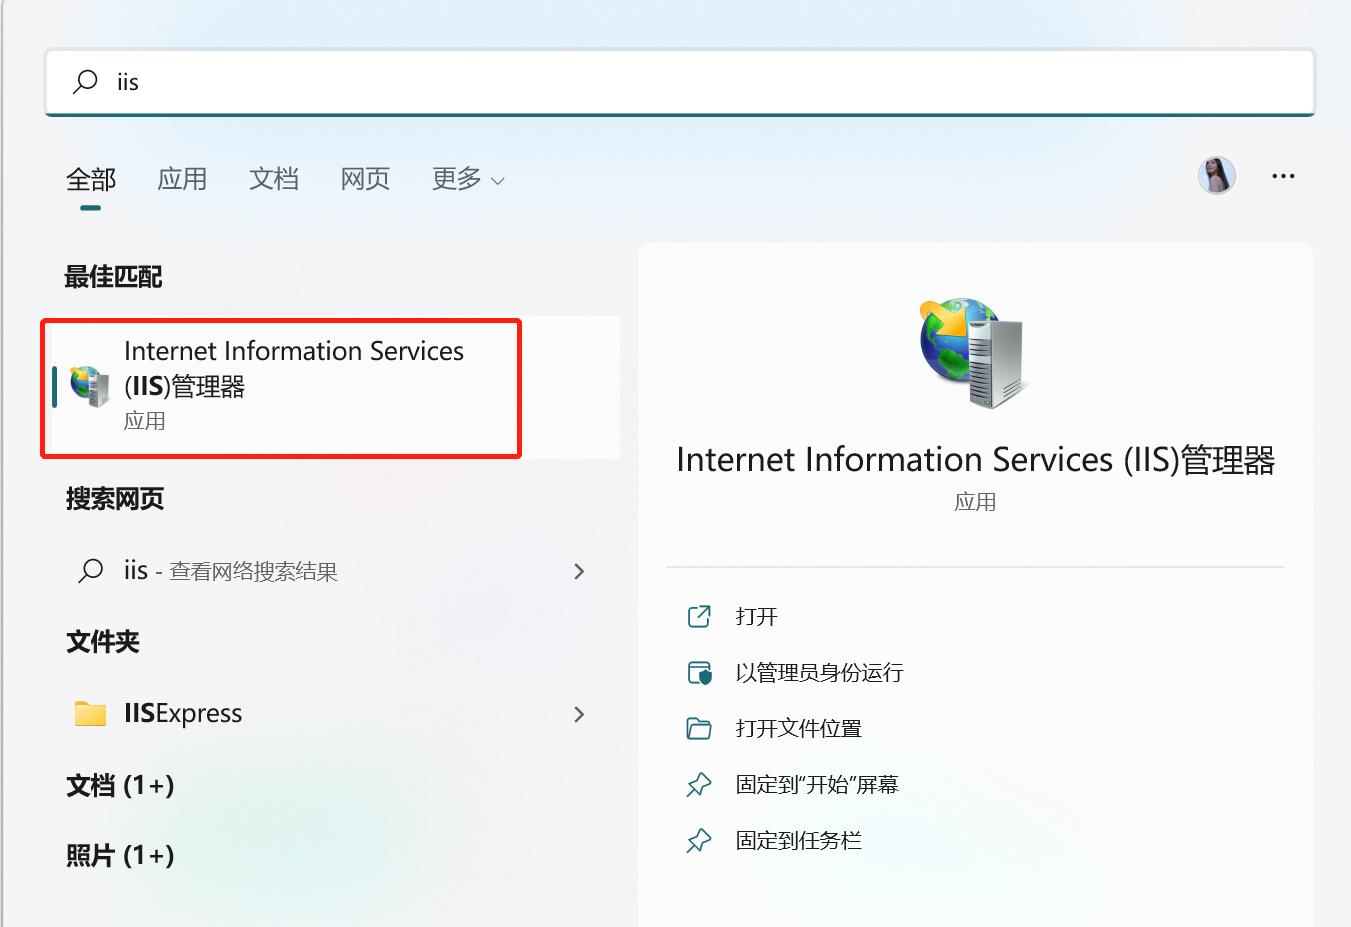Click the IISExpress yellow folder icon

tap(90, 713)
